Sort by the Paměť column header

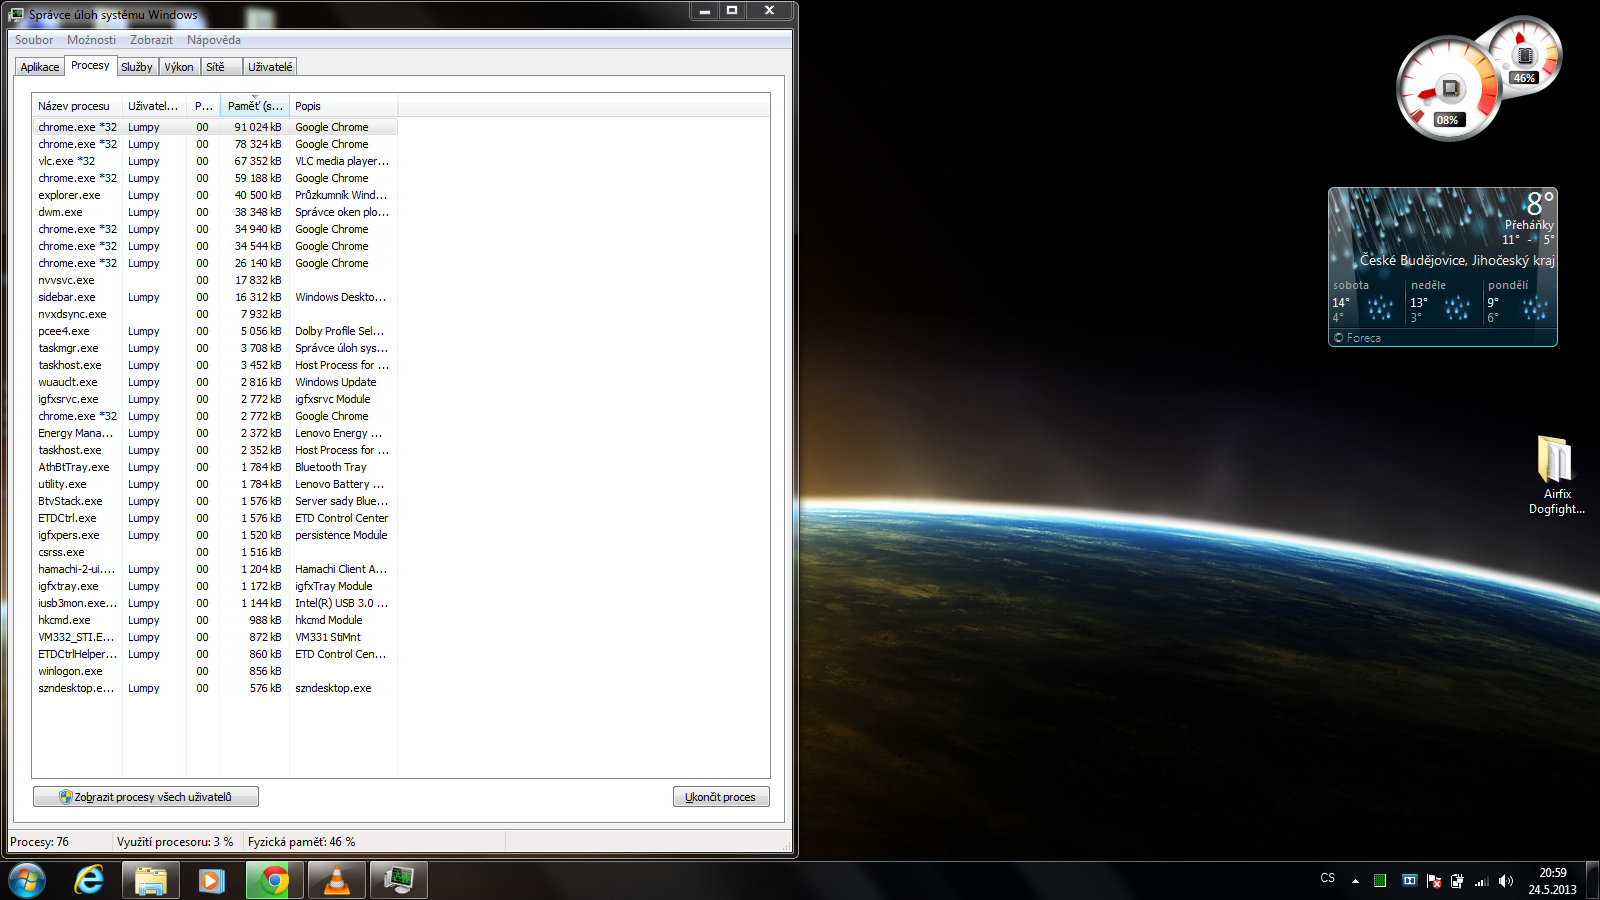[255, 106]
